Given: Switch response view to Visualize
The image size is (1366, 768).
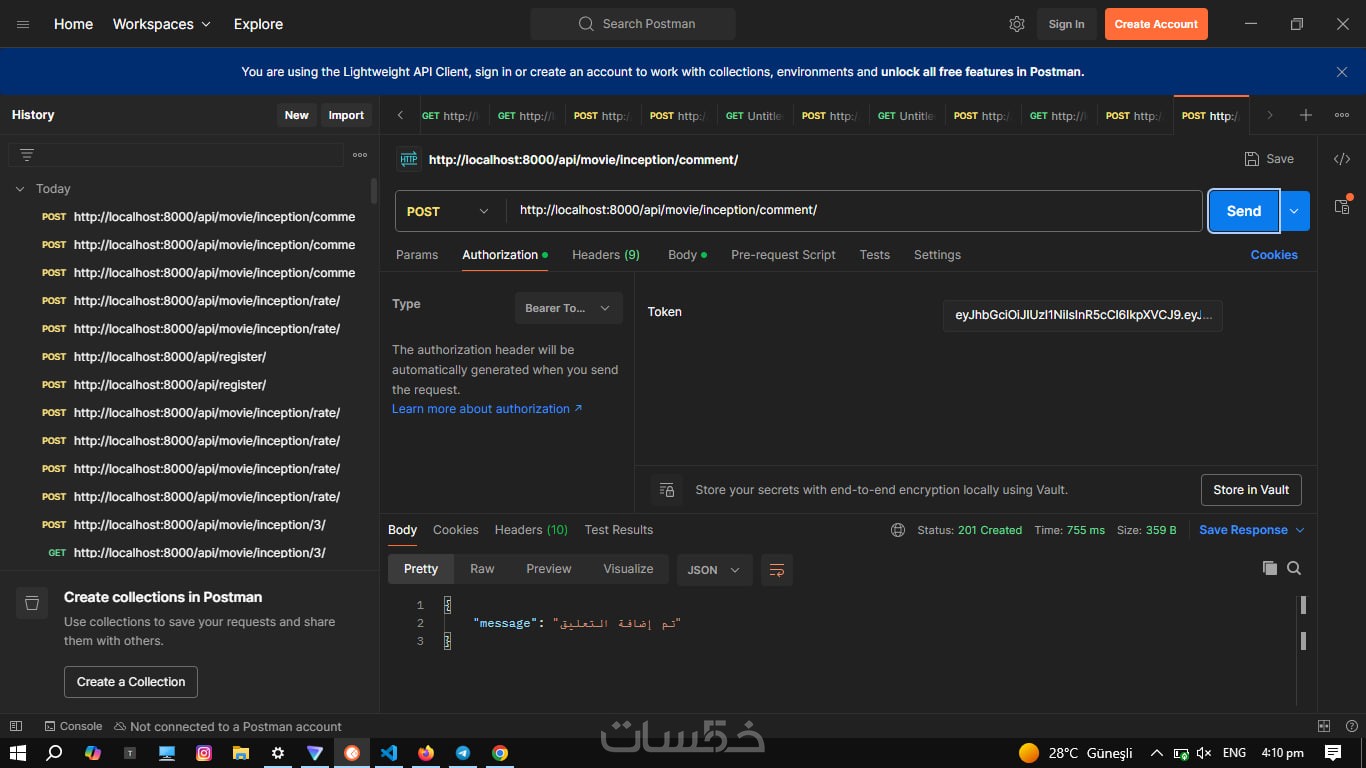Looking at the screenshot, I should point(628,569).
